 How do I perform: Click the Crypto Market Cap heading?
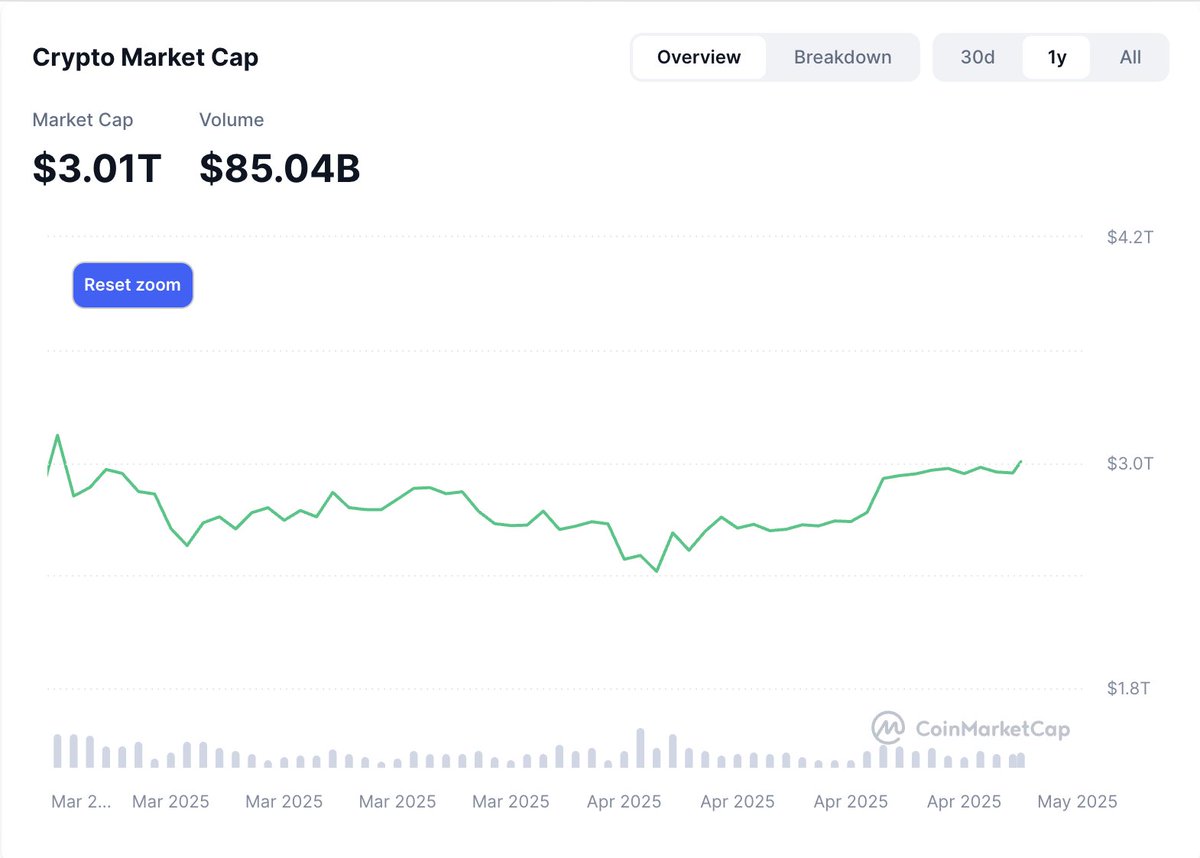coord(145,57)
